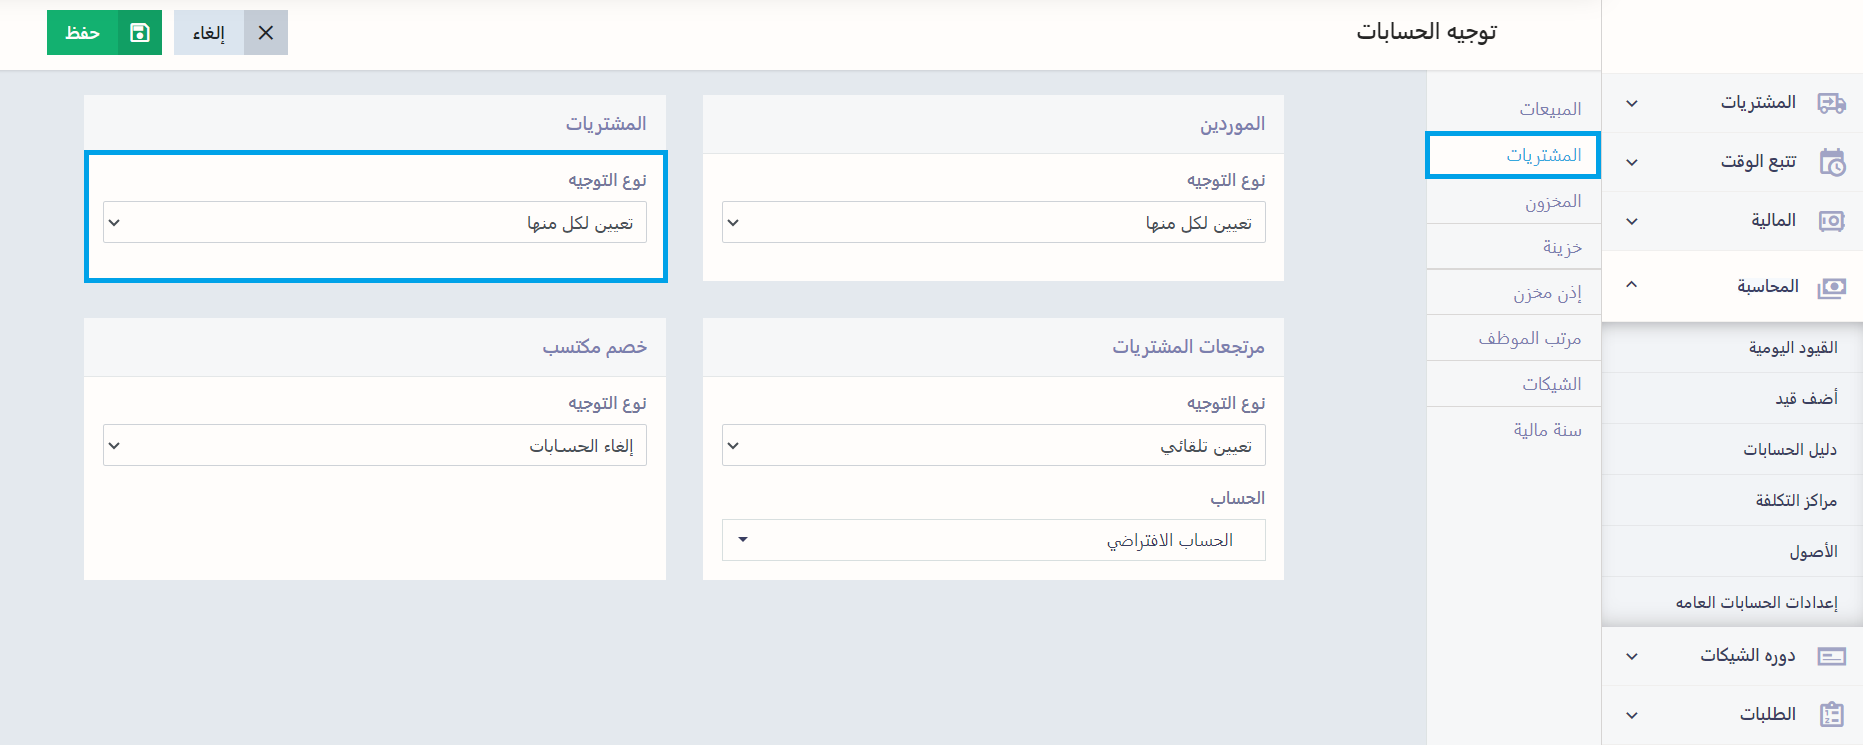1863x745 pixels.
Task: Click the floppy disk save icon
Action: (x=140, y=33)
